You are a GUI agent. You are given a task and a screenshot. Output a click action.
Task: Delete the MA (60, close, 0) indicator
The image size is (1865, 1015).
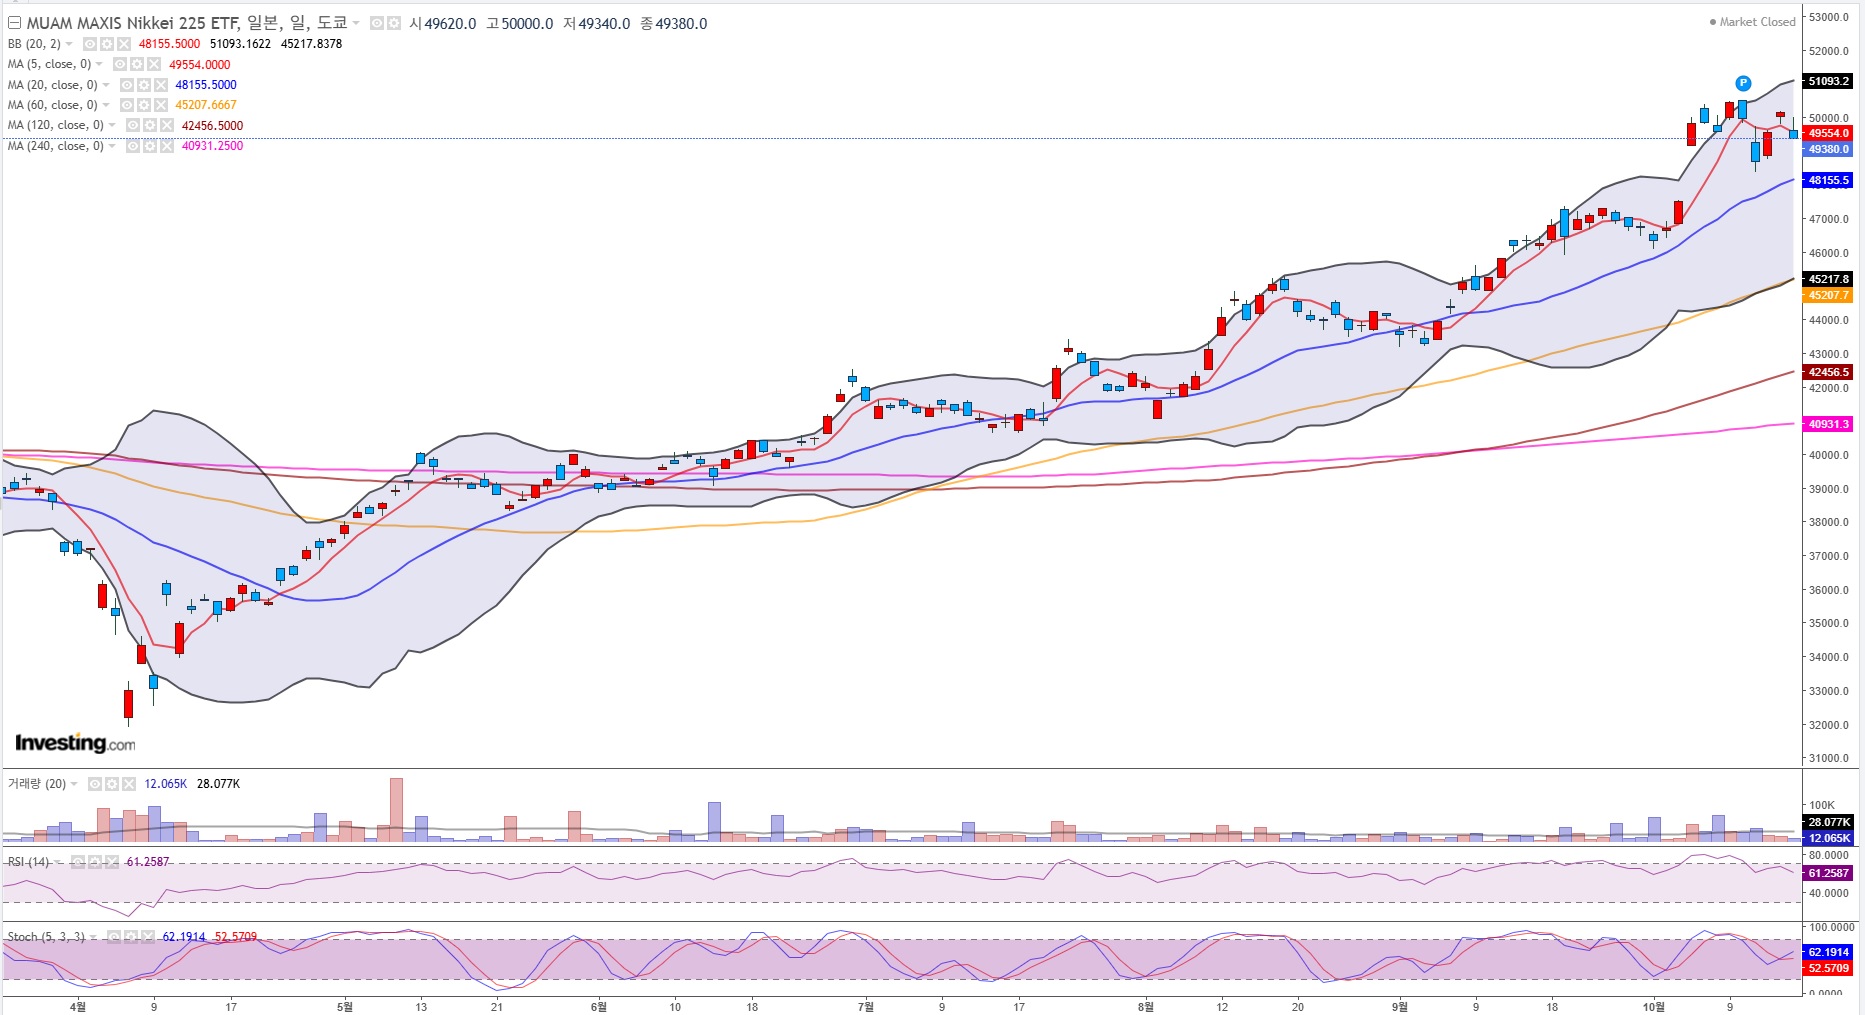click(160, 105)
